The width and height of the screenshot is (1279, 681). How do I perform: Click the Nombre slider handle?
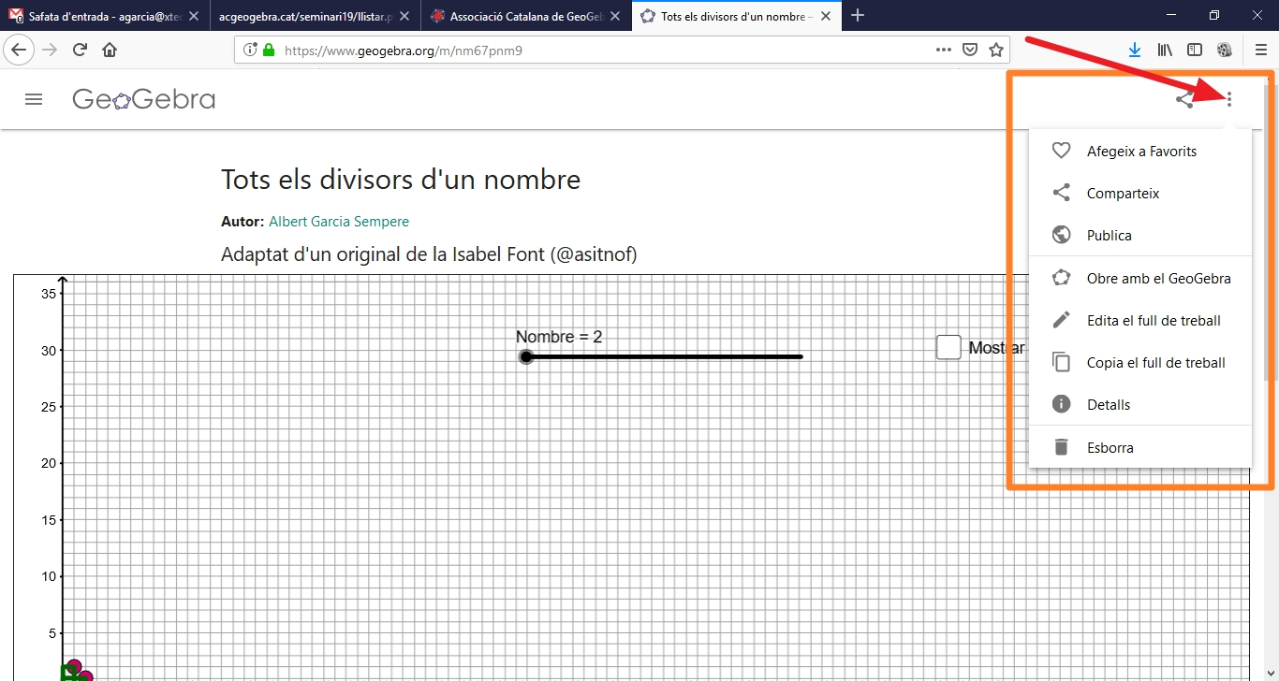pos(526,357)
